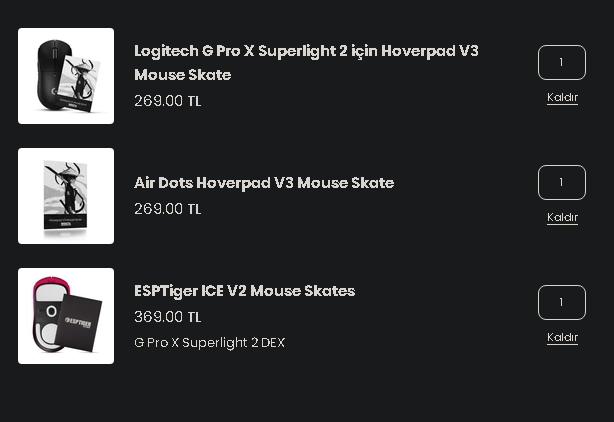
Task: Open the Air Dots Hoverpad V3 Mouse Skate title
Action: click(x=264, y=183)
